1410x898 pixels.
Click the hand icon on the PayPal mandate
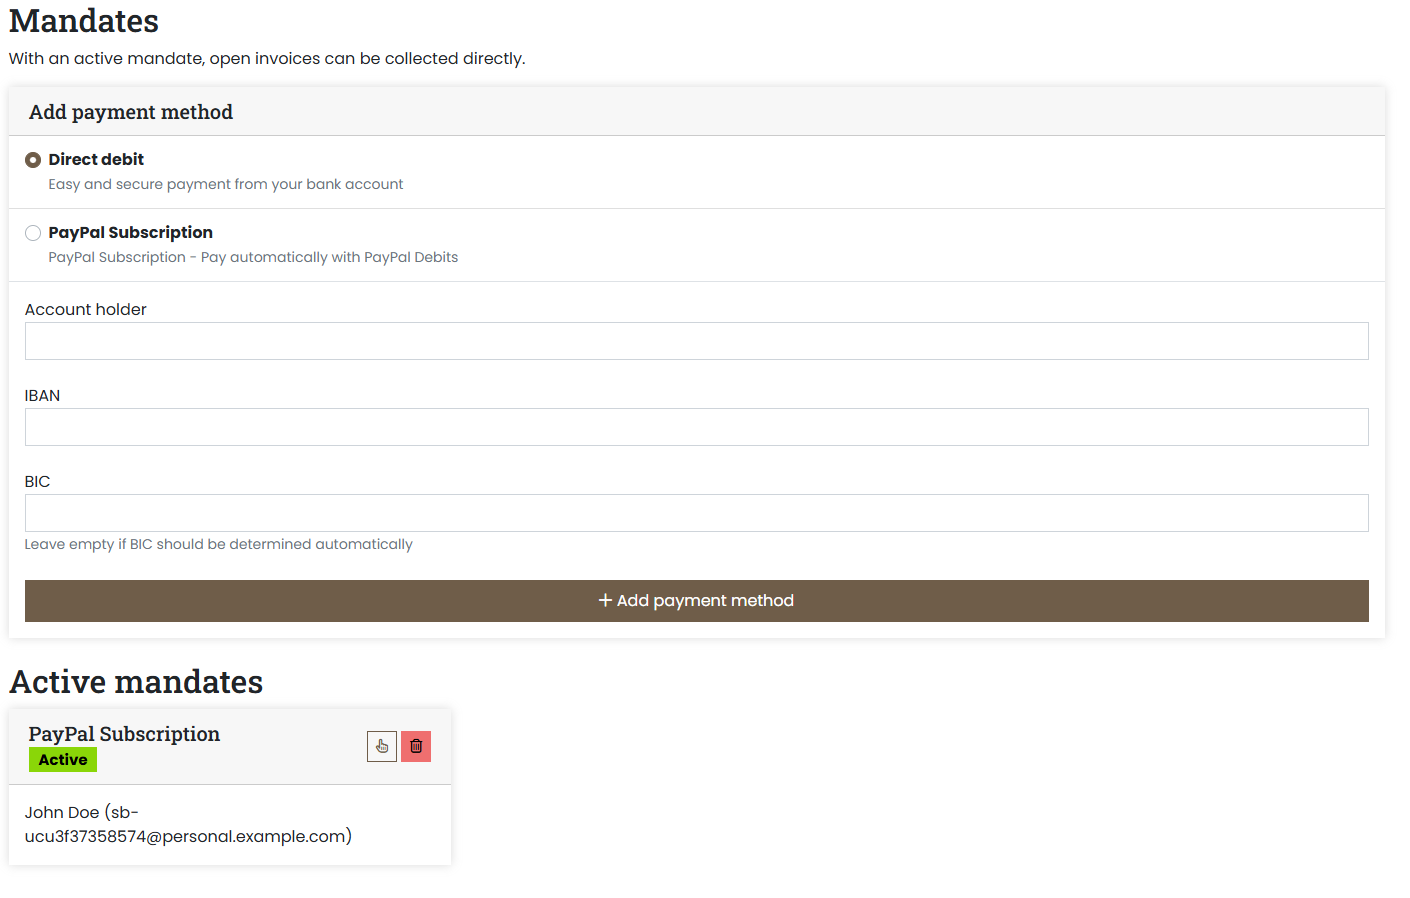pos(381,745)
